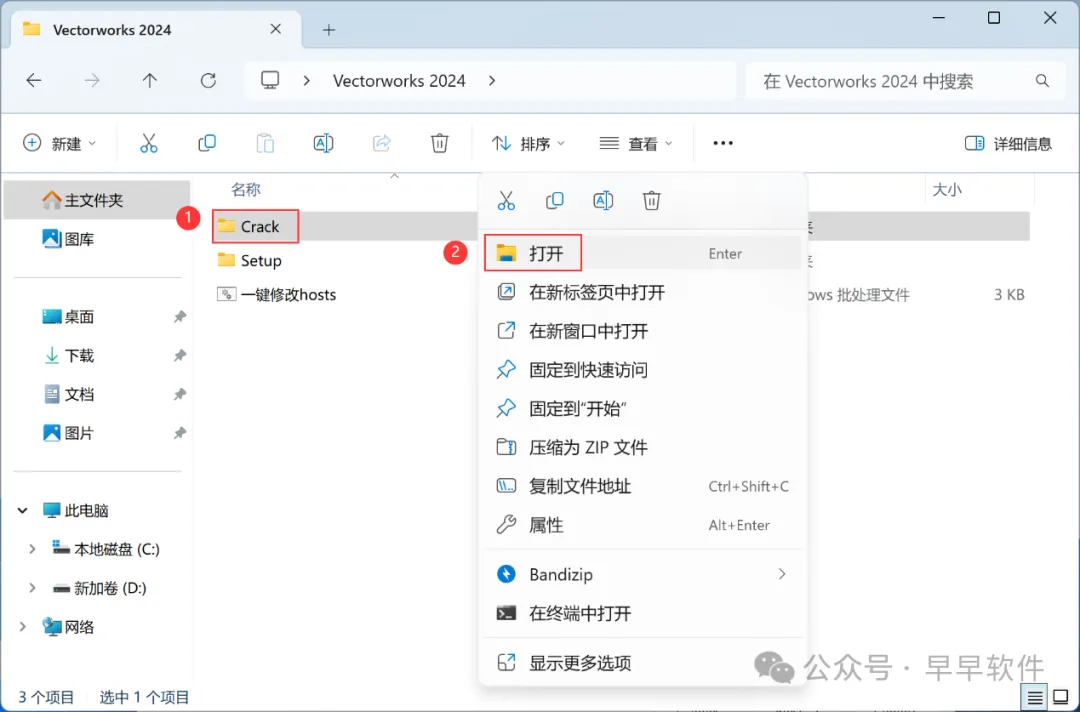Click the Forward navigation arrow

92,81
